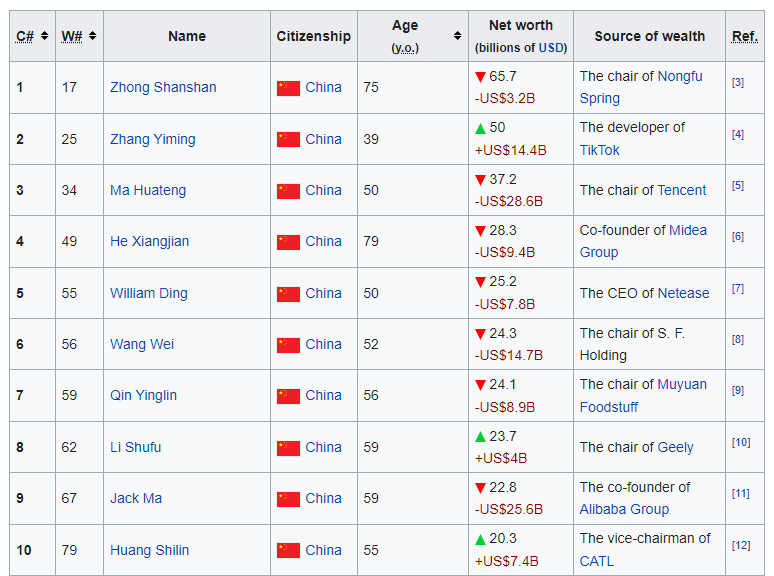Open the Alibaba Group link
Screen dimensions: 774x576
(x=624, y=509)
